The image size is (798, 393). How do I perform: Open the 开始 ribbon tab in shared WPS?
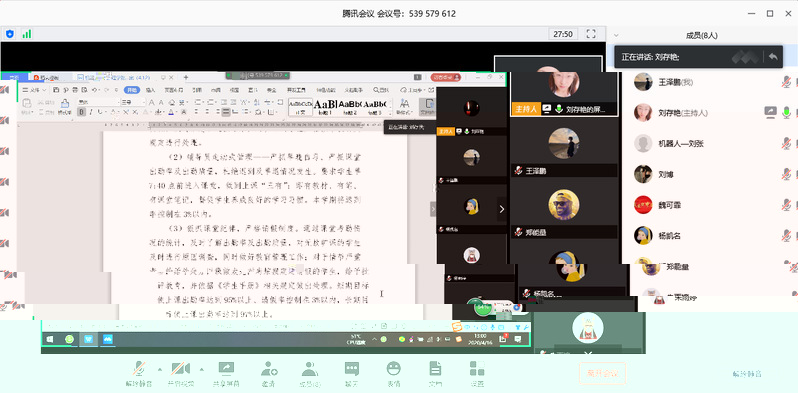[132, 90]
